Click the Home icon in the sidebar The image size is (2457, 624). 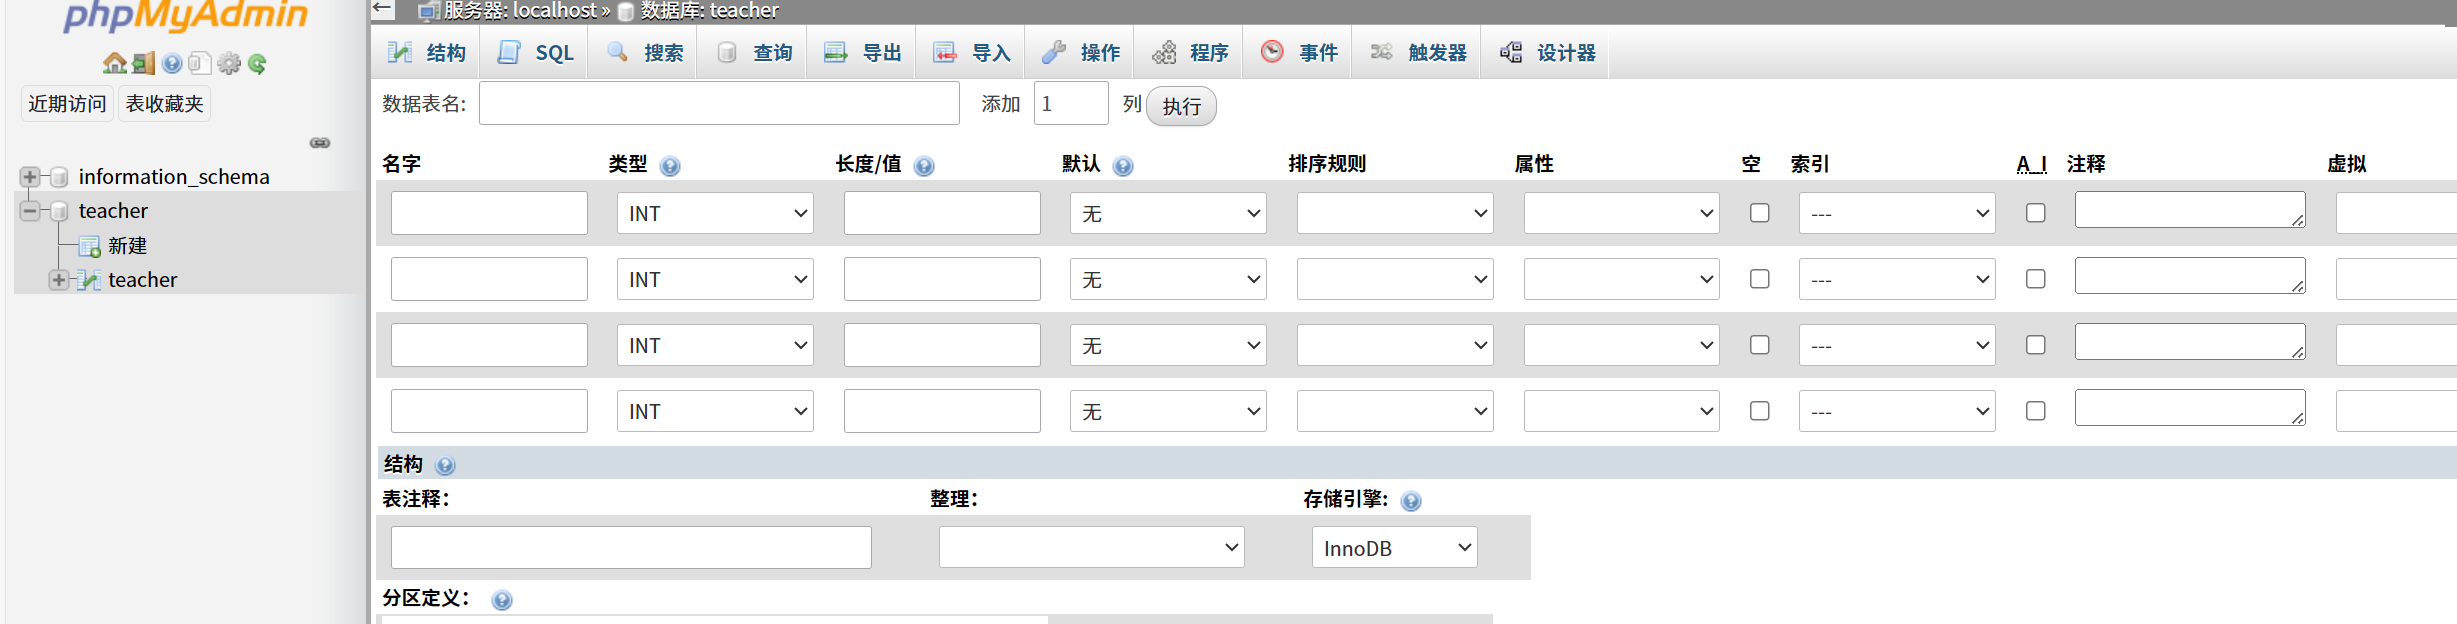pyautogui.click(x=114, y=64)
